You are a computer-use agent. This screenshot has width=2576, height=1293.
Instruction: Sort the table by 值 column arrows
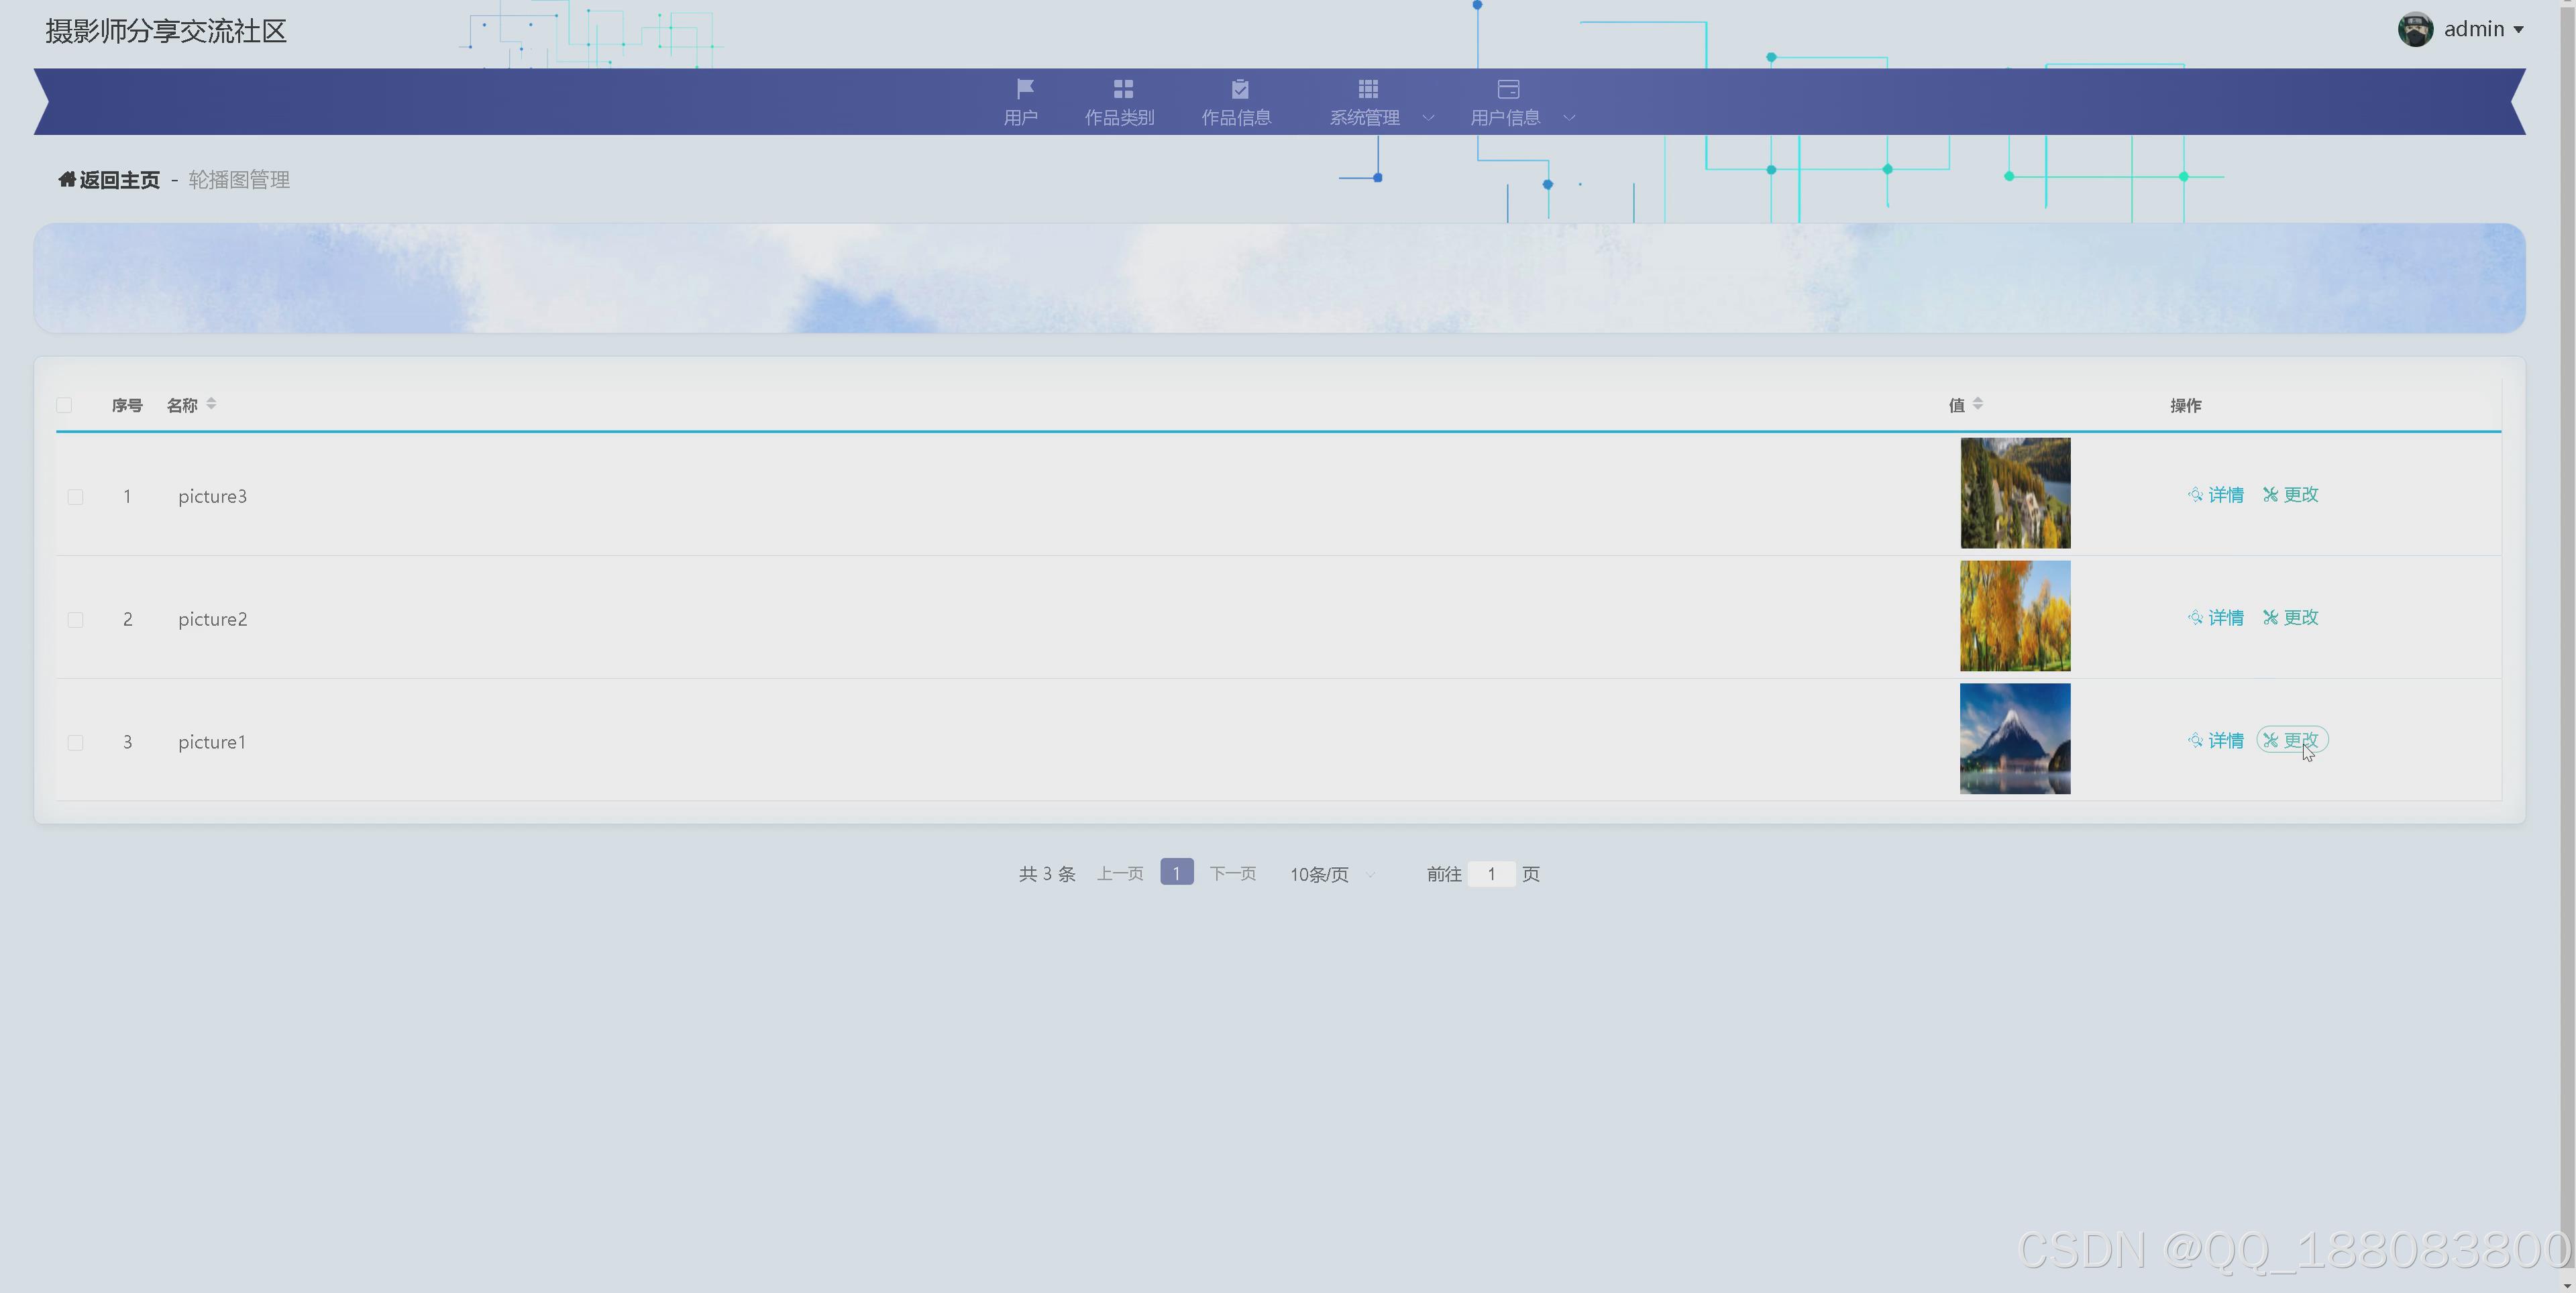click(x=1977, y=404)
